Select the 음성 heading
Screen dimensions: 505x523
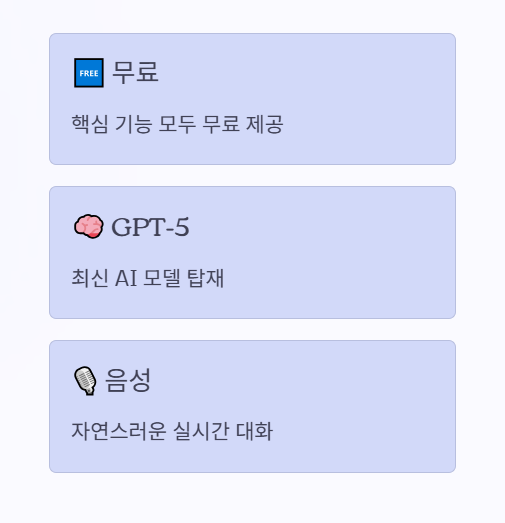128,380
